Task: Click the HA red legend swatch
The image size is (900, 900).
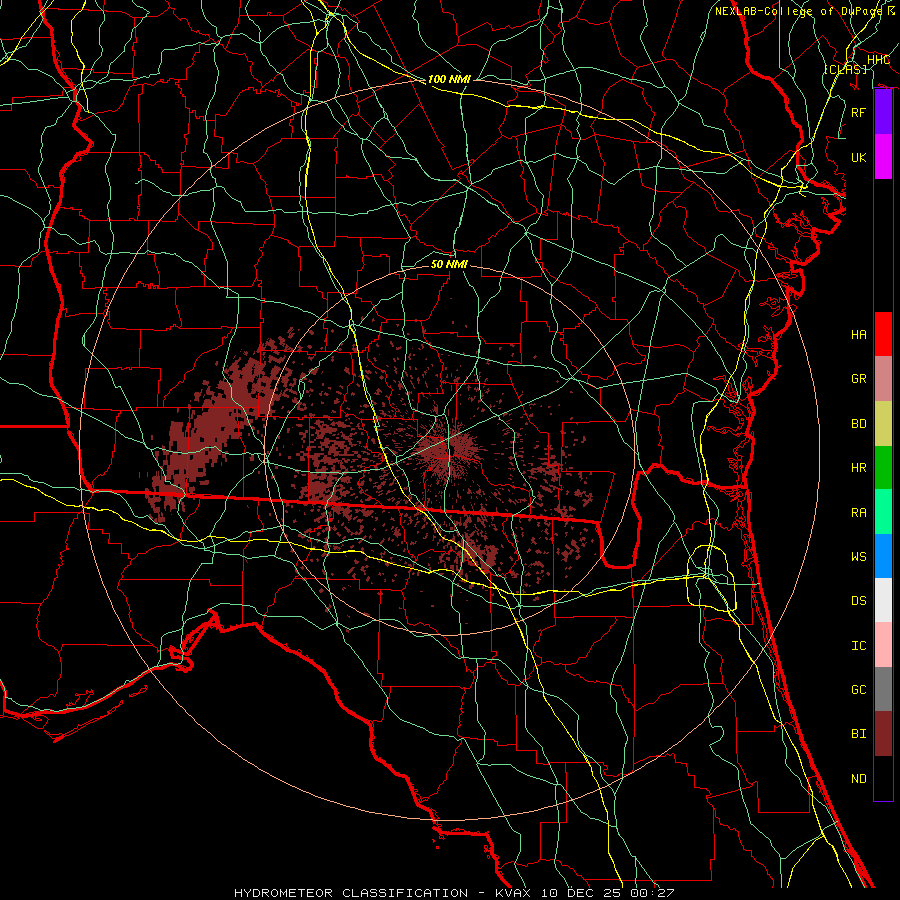Action: click(x=883, y=334)
